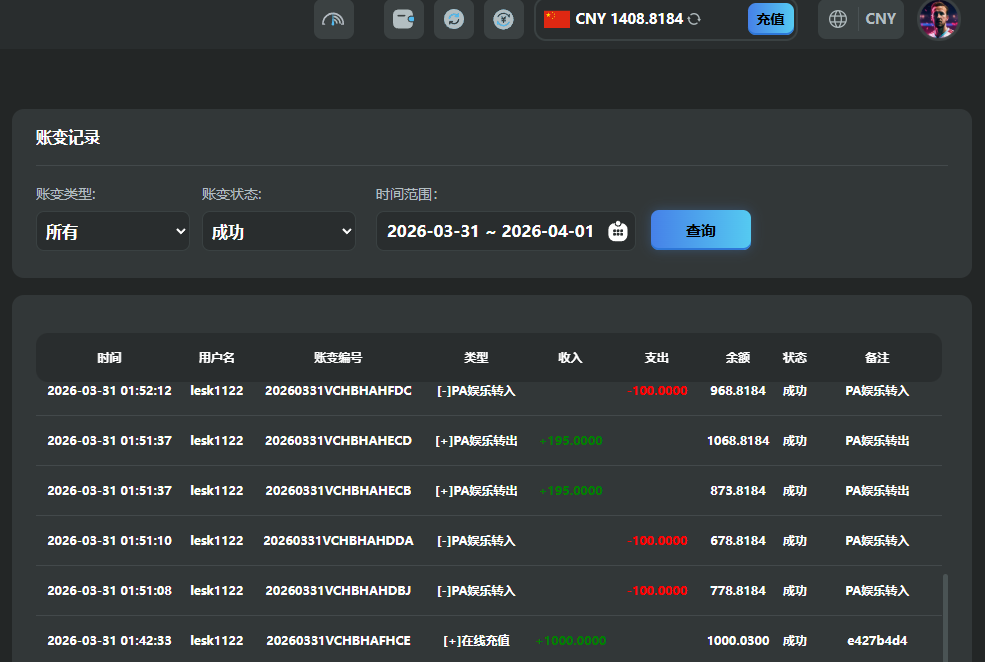Open the wallet icon in top bar
985x662 pixels.
pos(404,19)
